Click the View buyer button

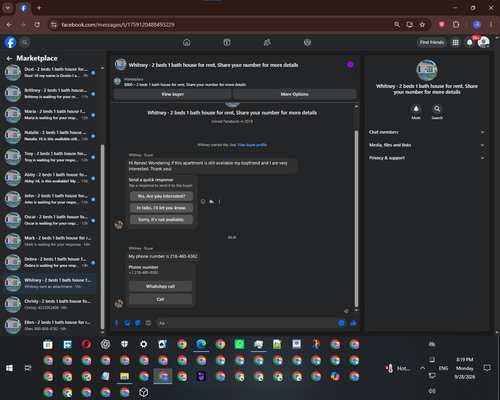(172, 94)
